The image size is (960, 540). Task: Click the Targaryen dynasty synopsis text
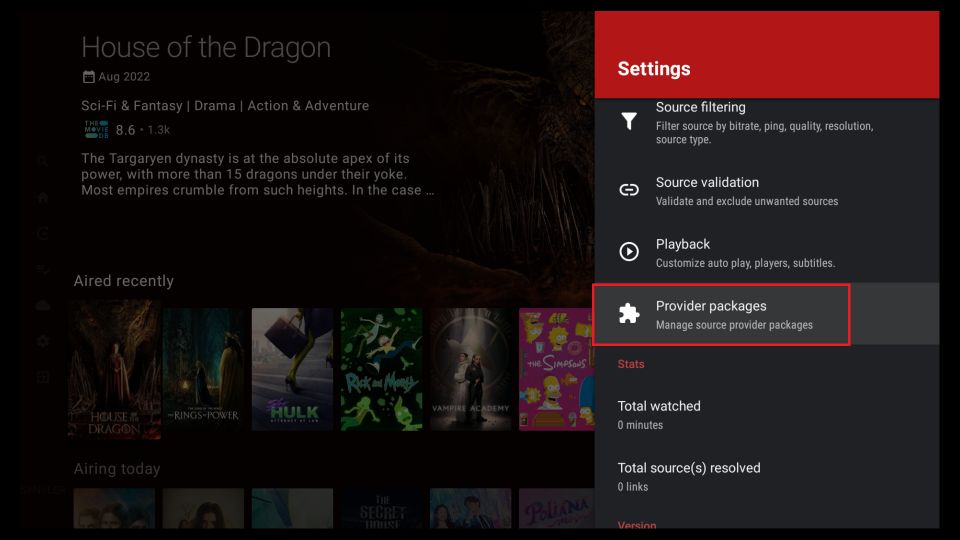257,174
